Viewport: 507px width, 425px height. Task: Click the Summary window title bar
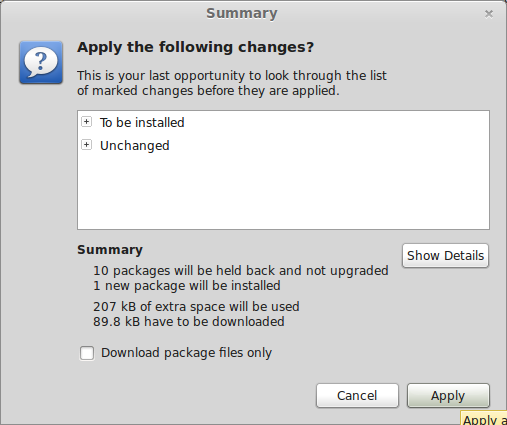pos(241,13)
